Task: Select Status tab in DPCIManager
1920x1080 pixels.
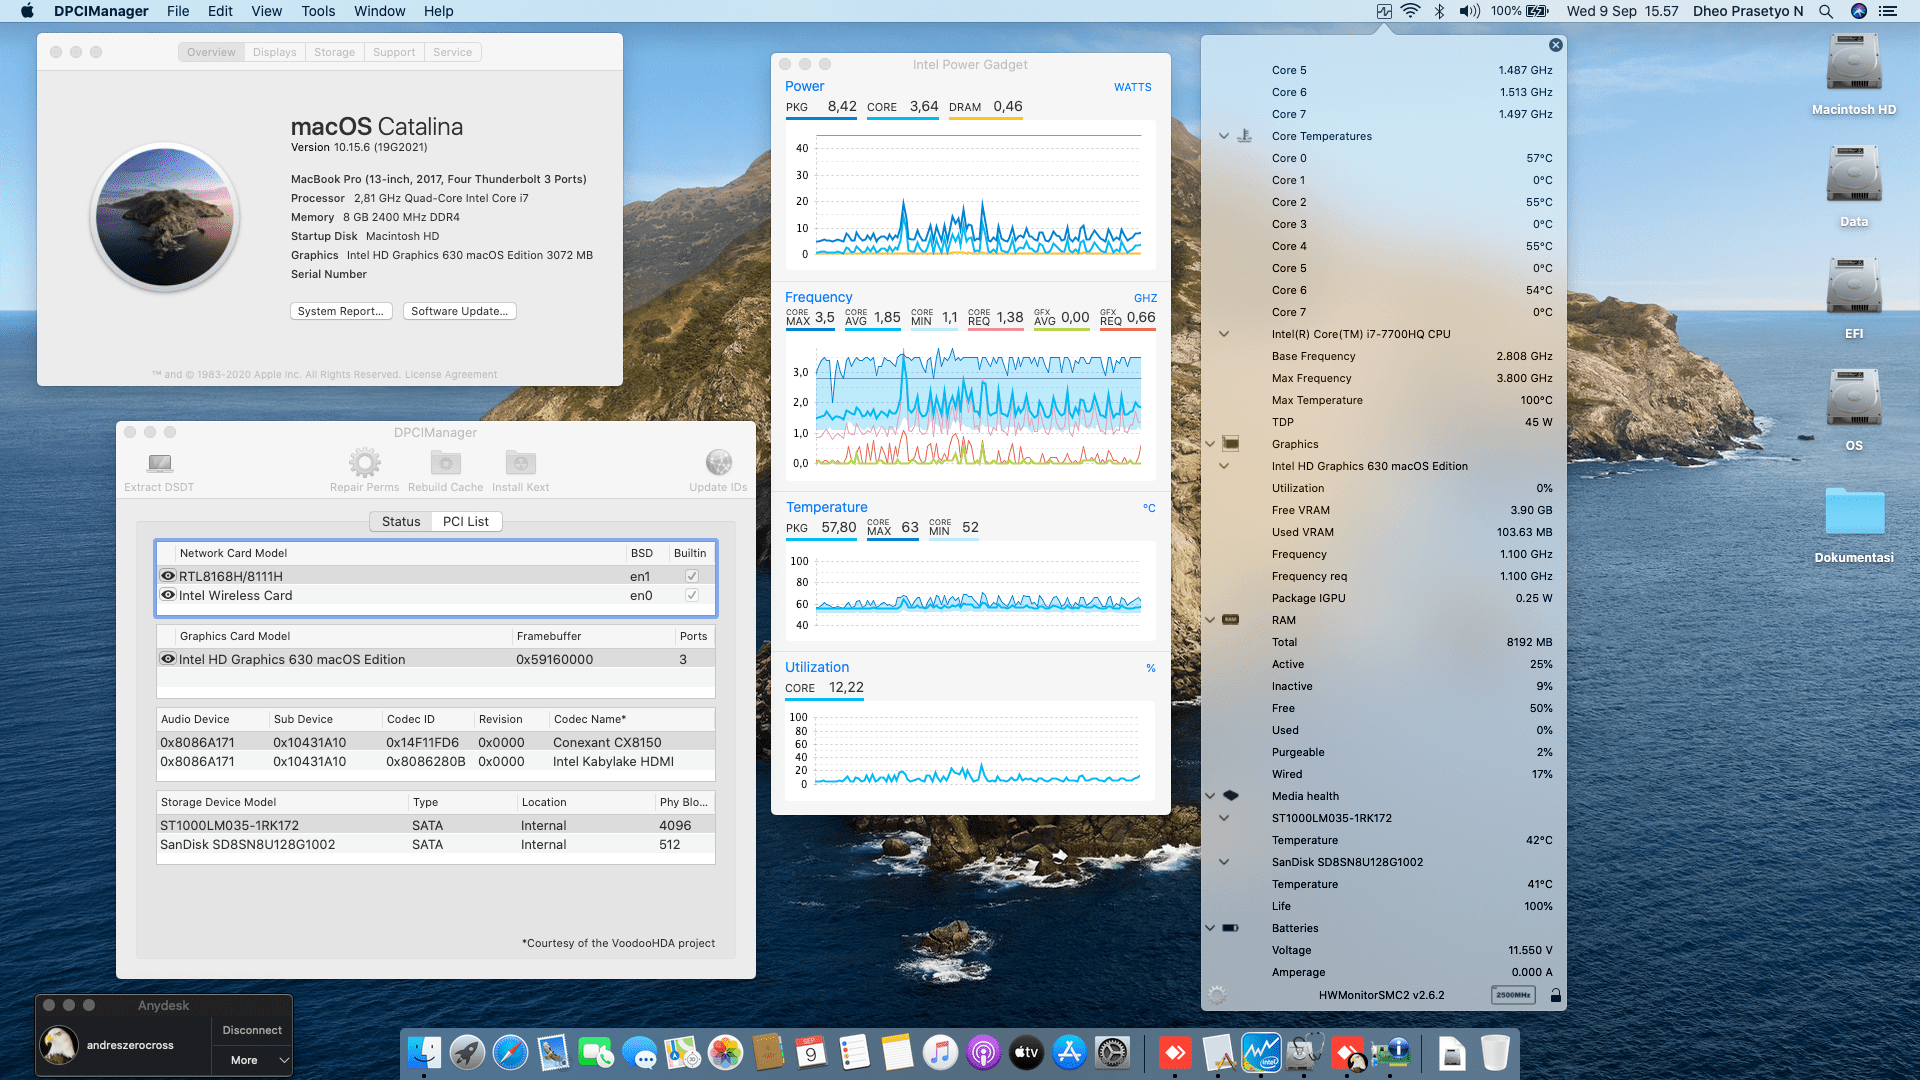Action: (x=401, y=521)
